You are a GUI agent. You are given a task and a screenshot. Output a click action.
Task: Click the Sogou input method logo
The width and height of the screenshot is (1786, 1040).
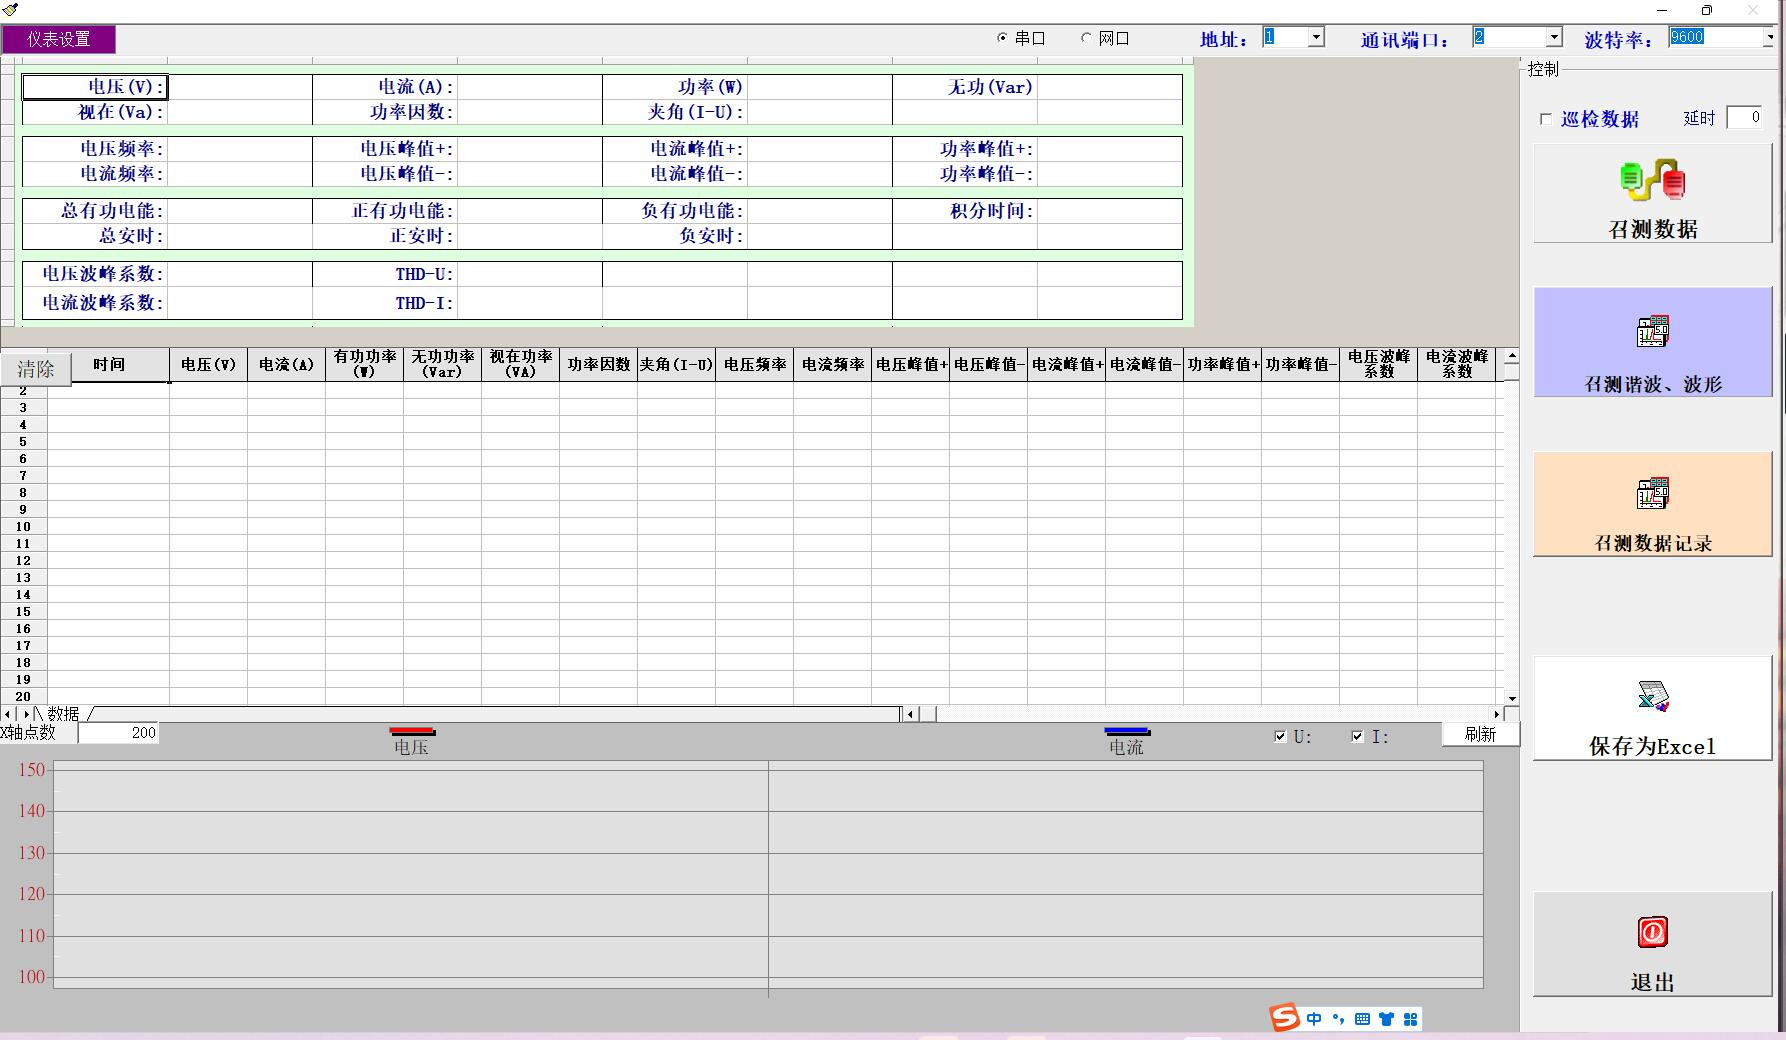tap(1285, 1018)
